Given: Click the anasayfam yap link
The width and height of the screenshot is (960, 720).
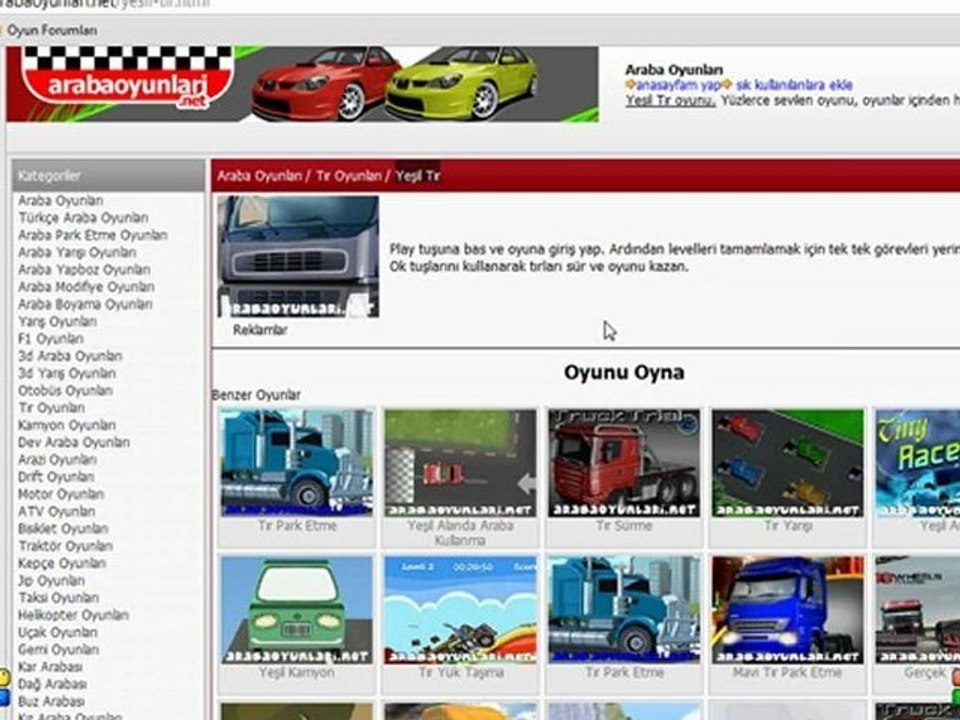Looking at the screenshot, I should coord(678,85).
